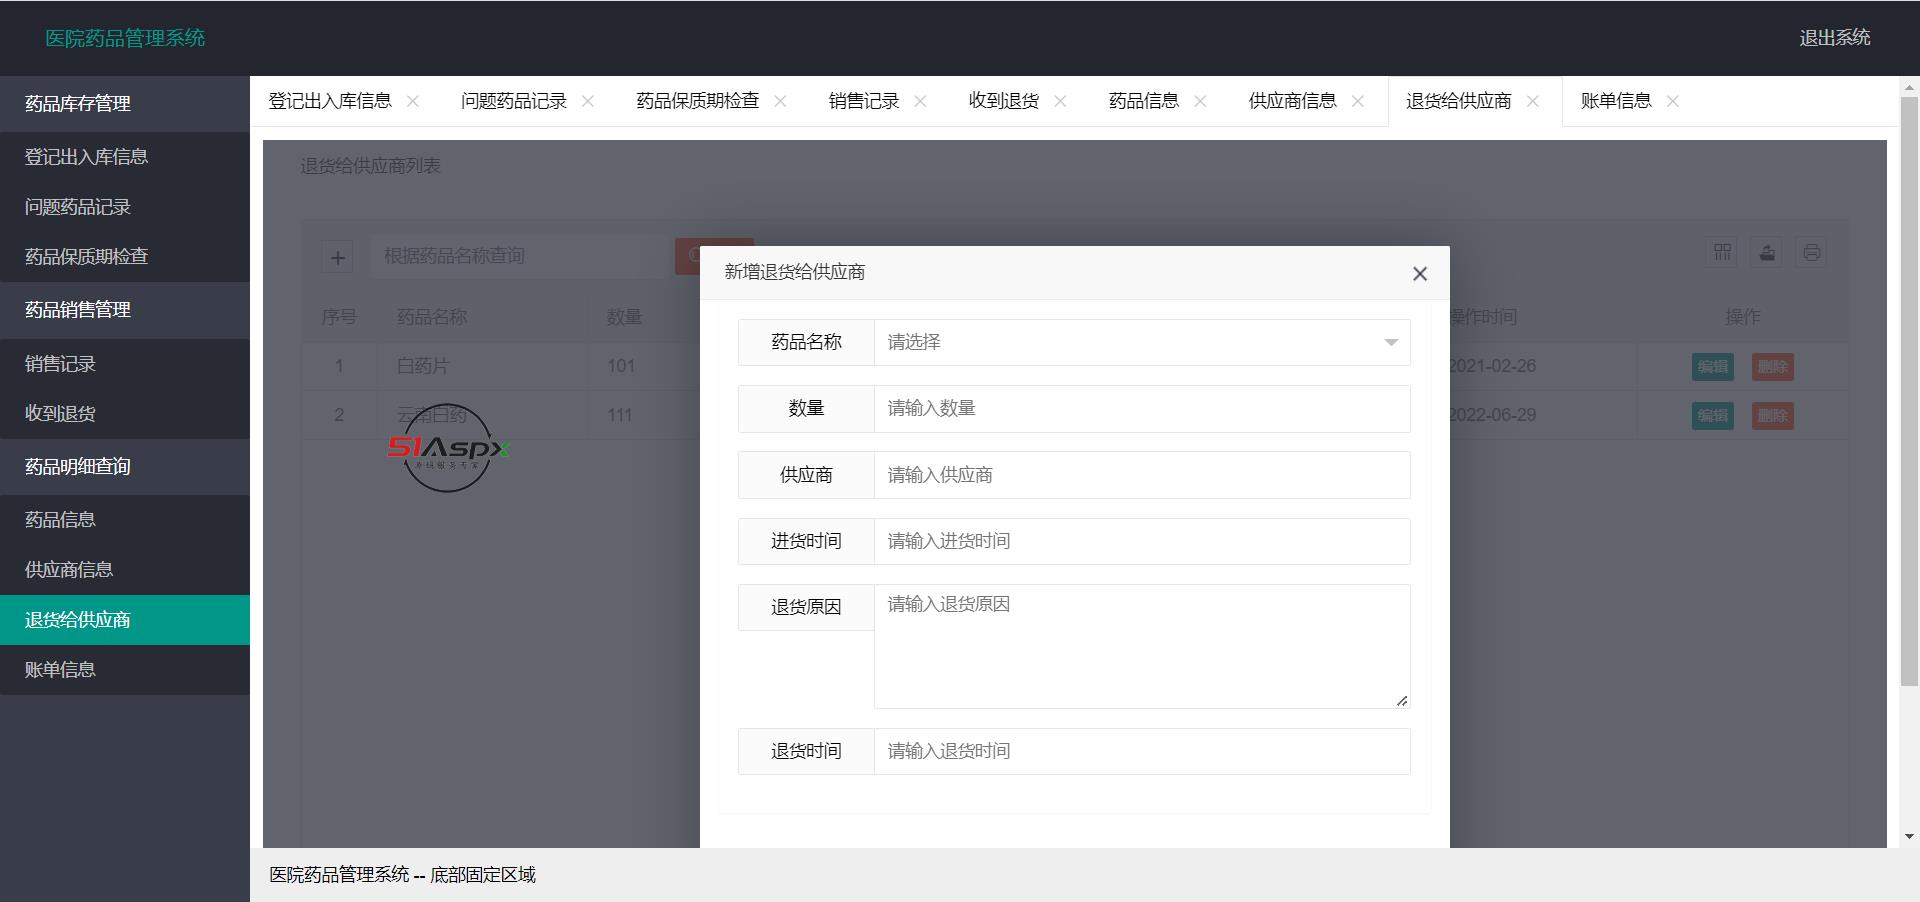Expand the 药品明细查询 sidebar section
Viewport: 1920px width, 902px height.
(x=79, y=466)
